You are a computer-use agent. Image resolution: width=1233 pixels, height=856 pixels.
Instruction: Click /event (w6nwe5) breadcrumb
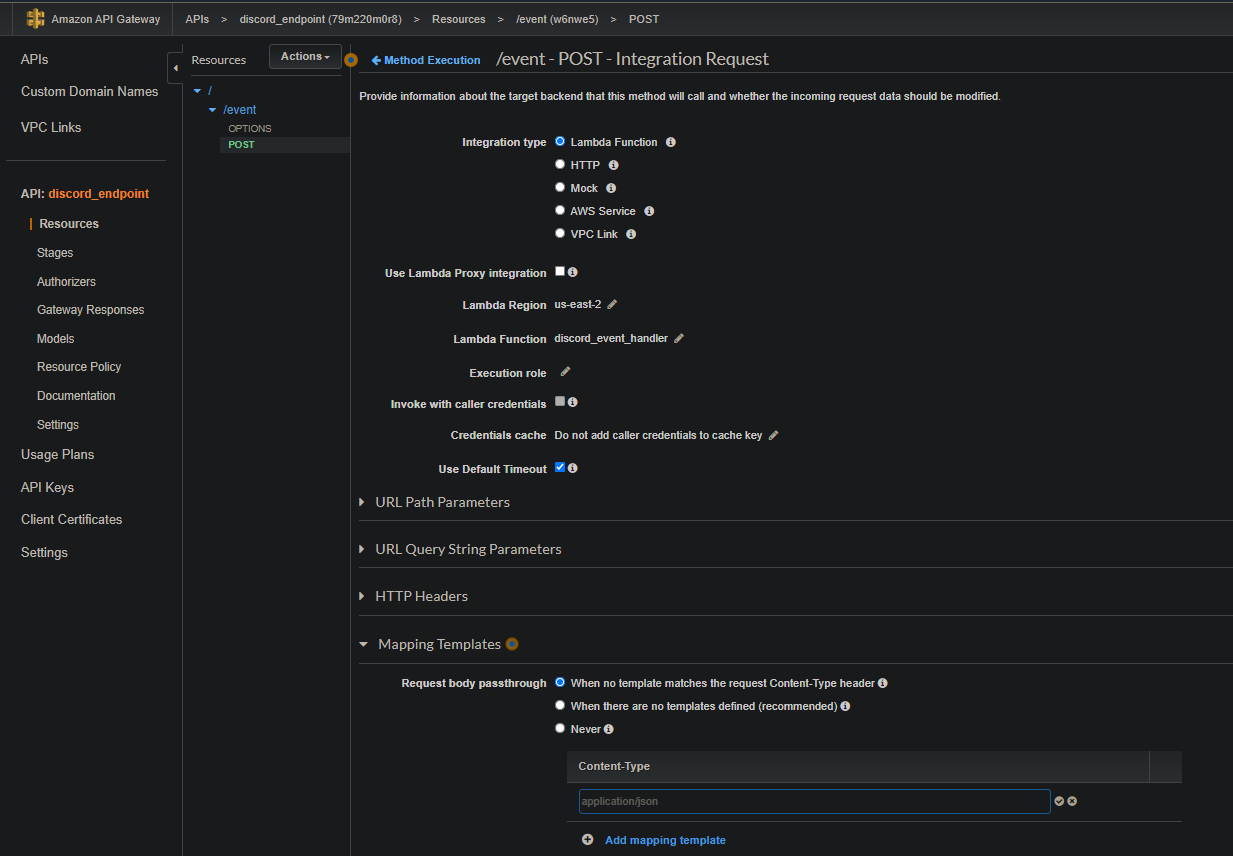(x=557, y=19)
